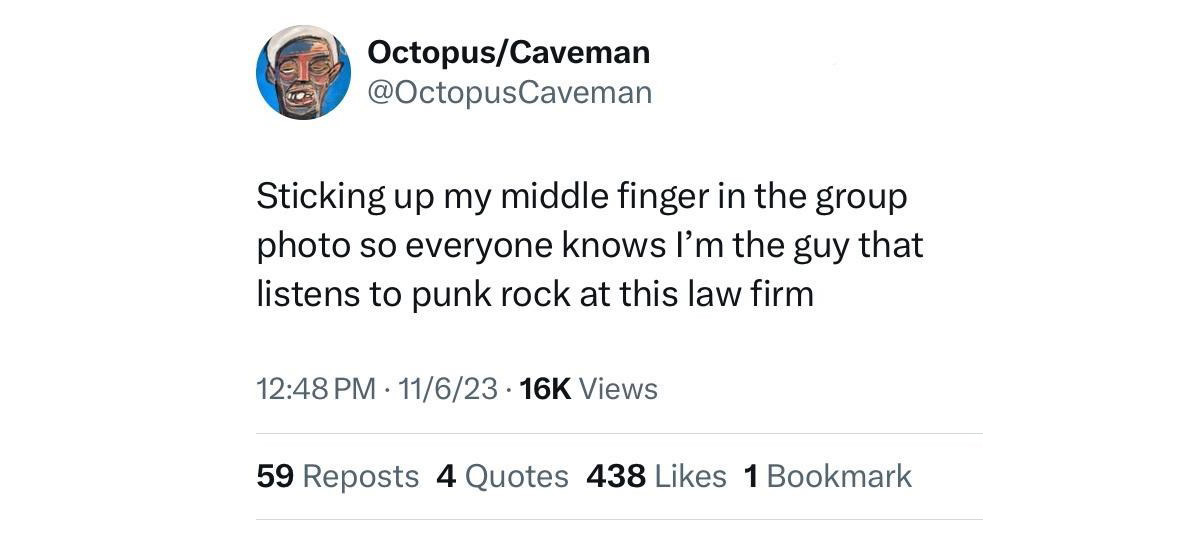Click the Quotes label

516,476
